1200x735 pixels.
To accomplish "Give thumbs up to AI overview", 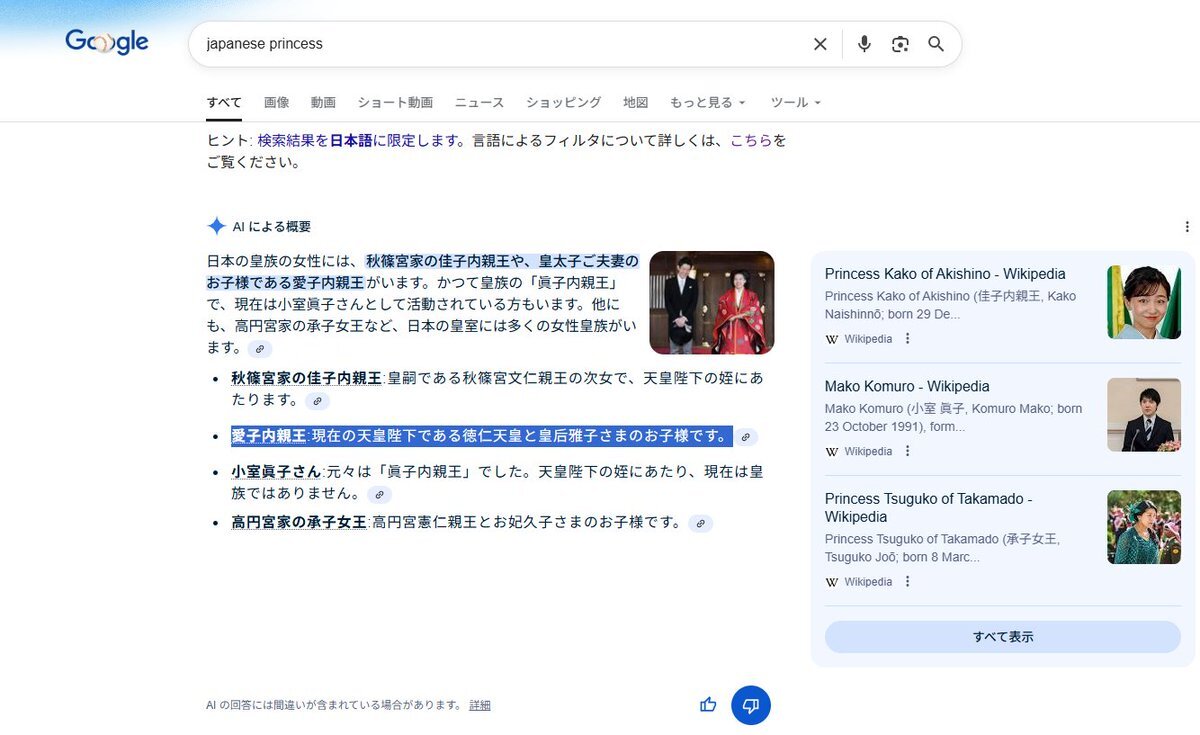I will [708, 705].
